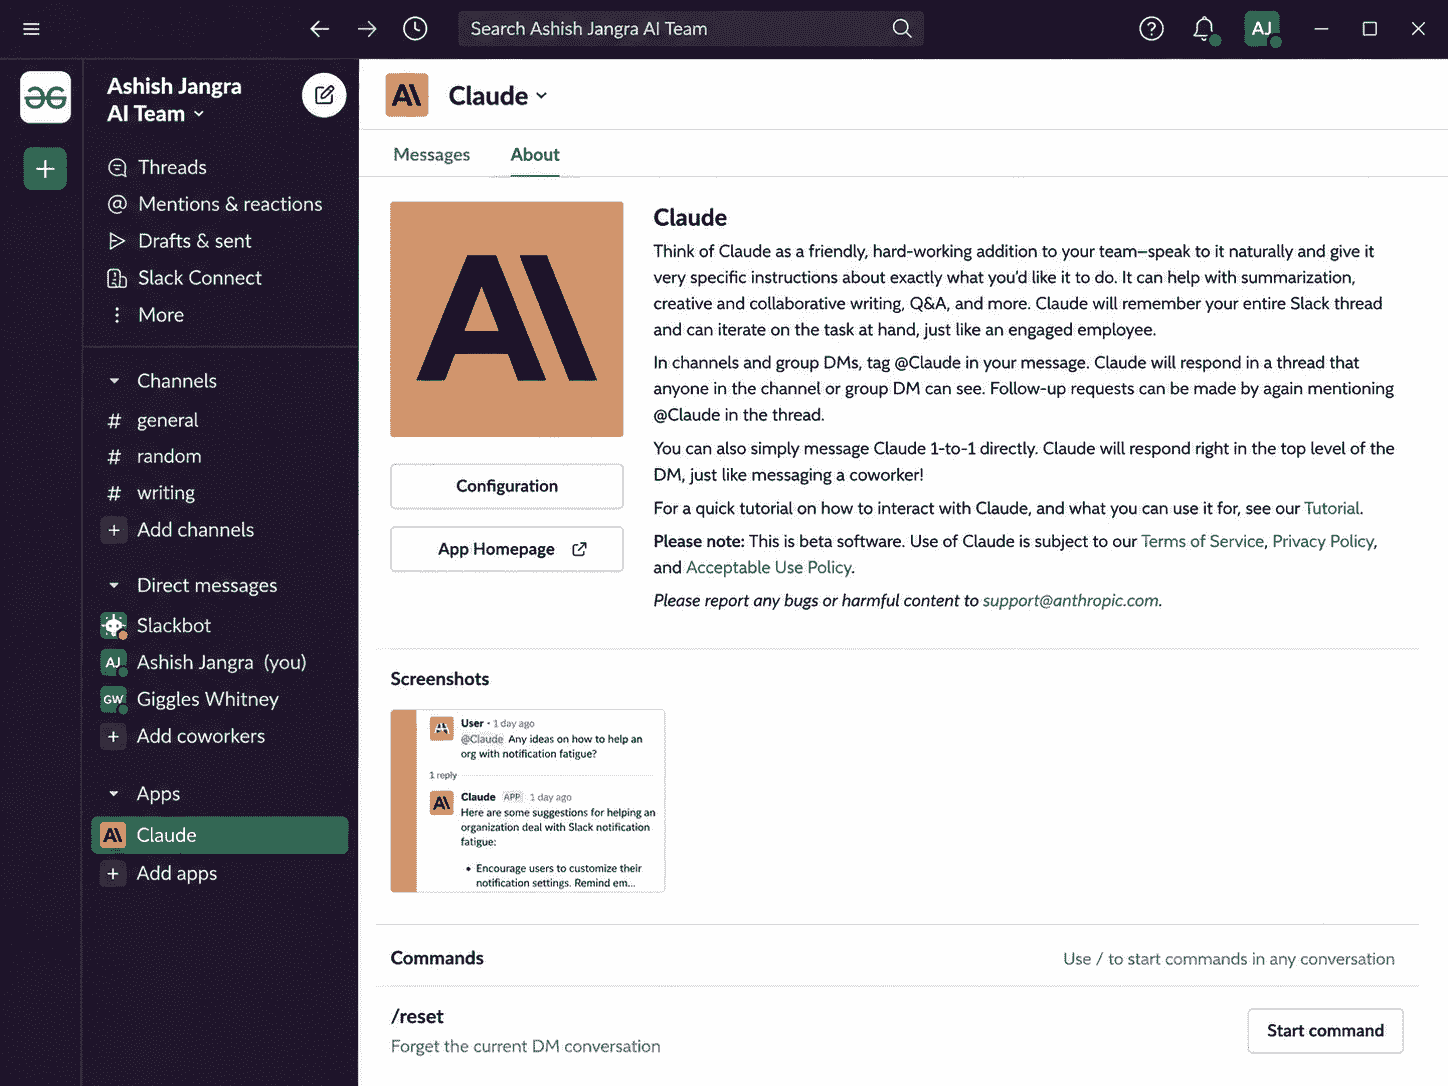The width and height of the screenshot is (1448, 1086).
Task: Open the Claude header dropdown chevron
Action: coord(541,96)
